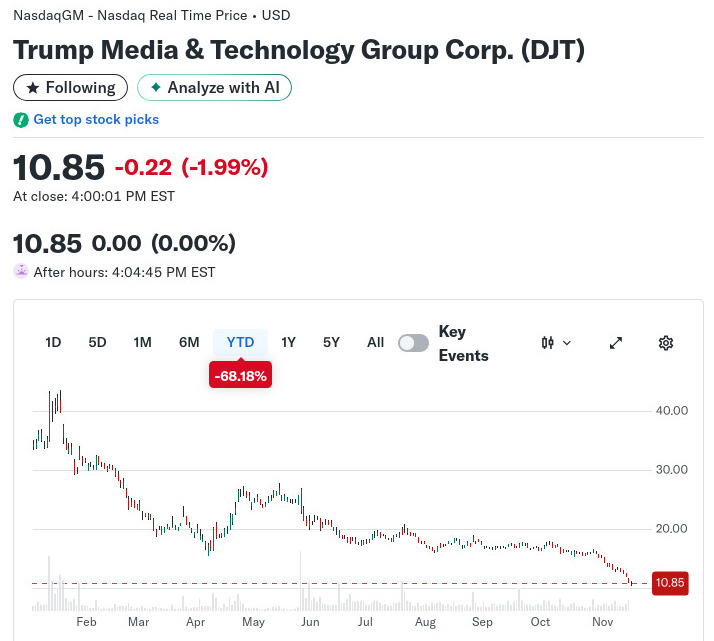Click the star icon in Following
This screenshot has width=714, height=641.
pos(32,88)
